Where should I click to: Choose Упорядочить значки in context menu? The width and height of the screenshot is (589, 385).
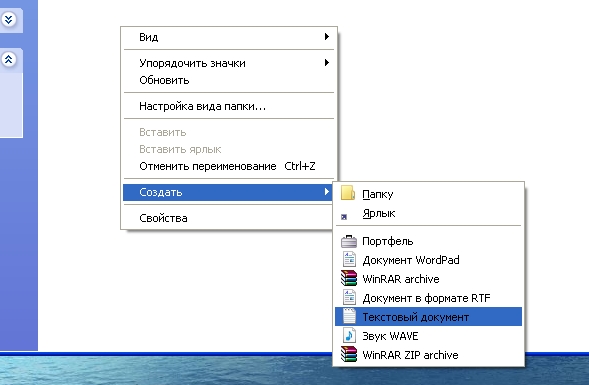pos(228,63)
